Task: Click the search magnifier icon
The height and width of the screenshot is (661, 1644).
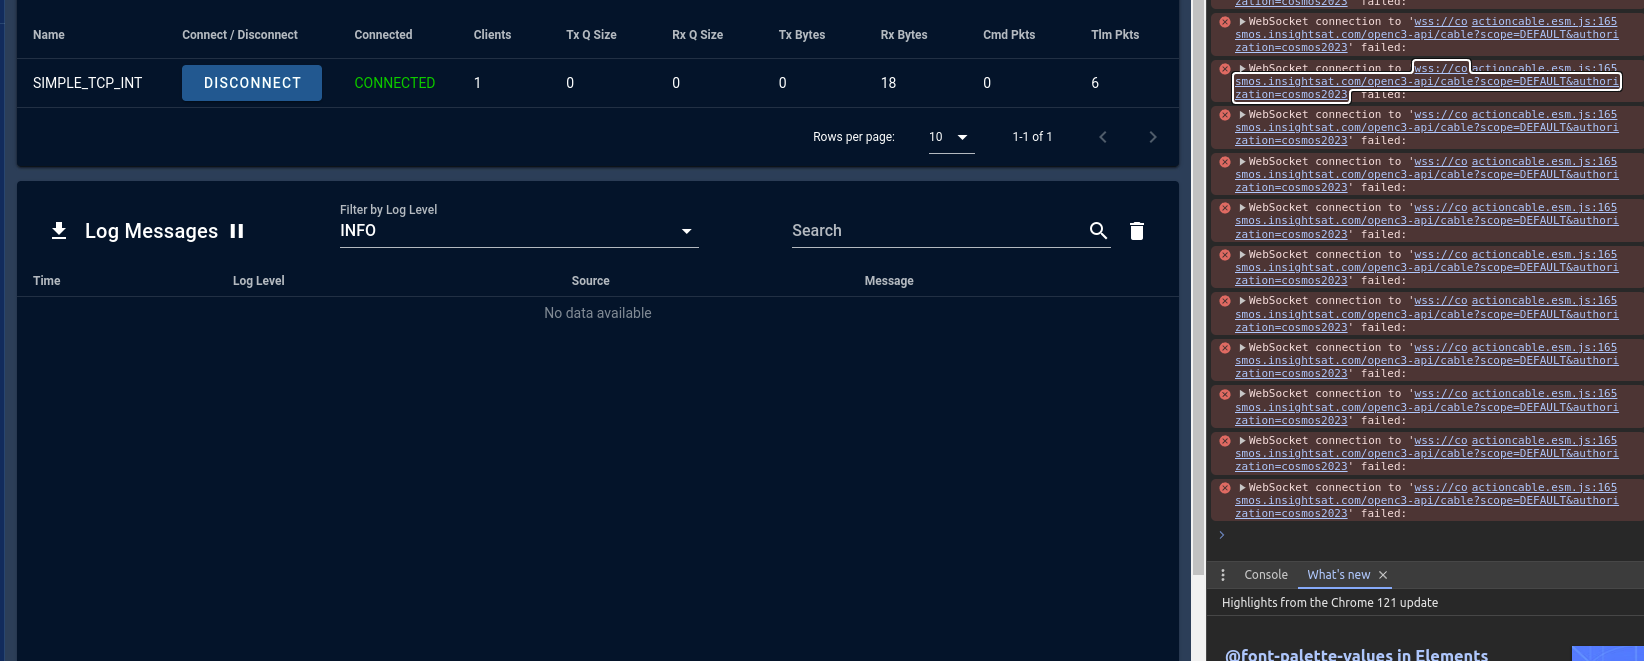Action: pos(1098,231)
